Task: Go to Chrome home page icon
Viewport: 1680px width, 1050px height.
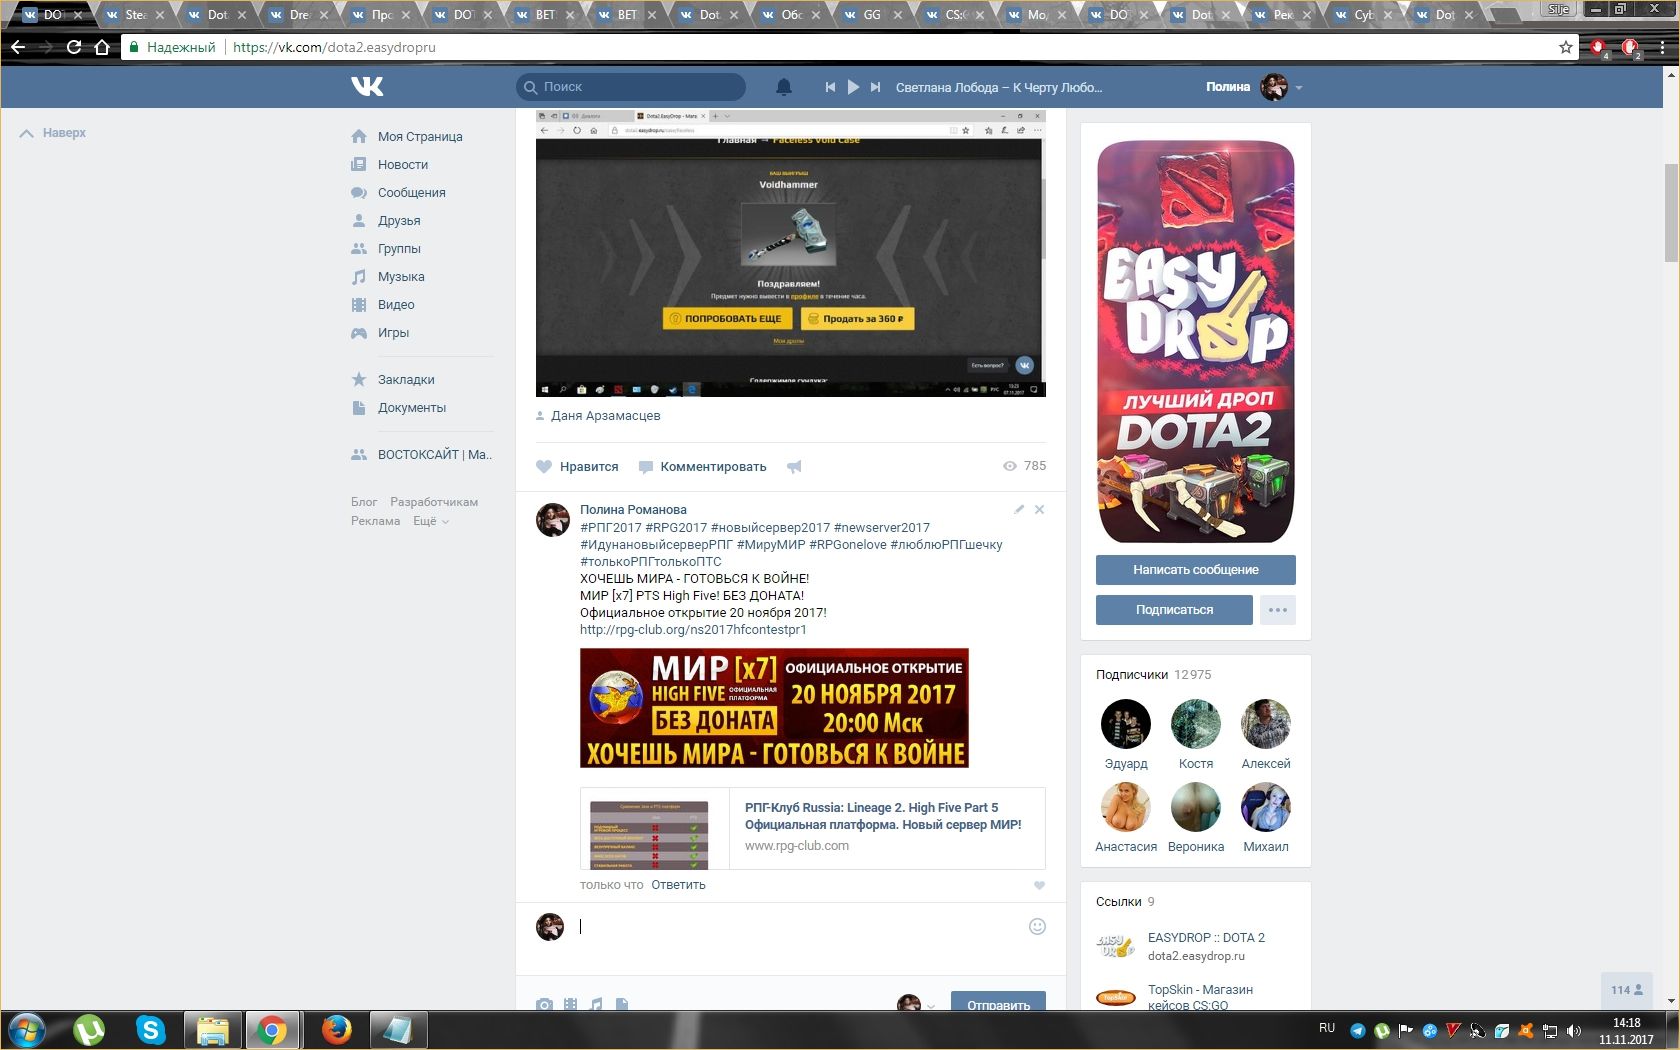Action: coord(101,47)
